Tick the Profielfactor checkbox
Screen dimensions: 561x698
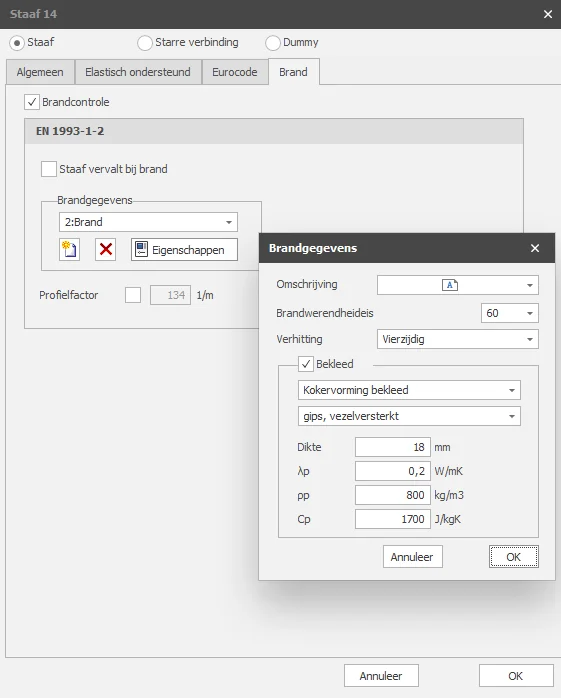tap(133, 295)
